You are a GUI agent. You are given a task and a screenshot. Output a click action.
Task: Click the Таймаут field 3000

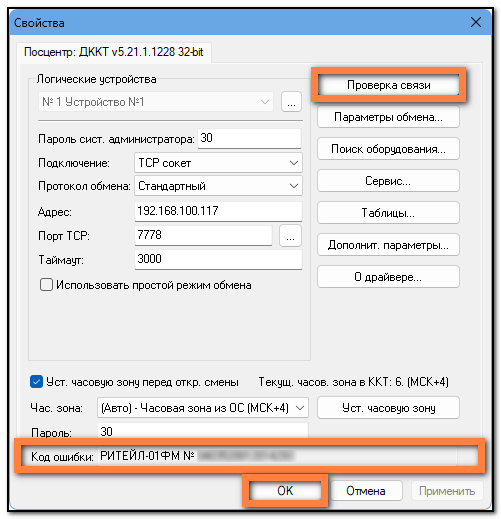[218, 259]
